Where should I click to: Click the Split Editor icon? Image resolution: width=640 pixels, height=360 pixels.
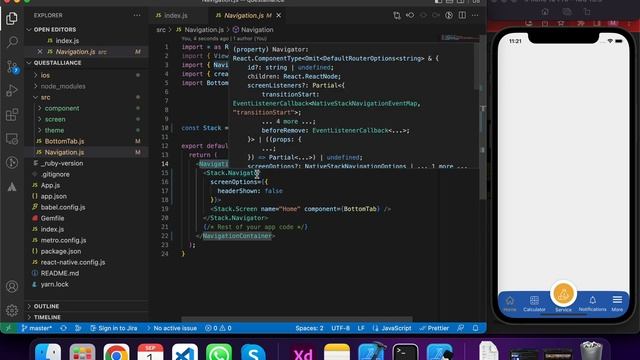tap(462, 15)
